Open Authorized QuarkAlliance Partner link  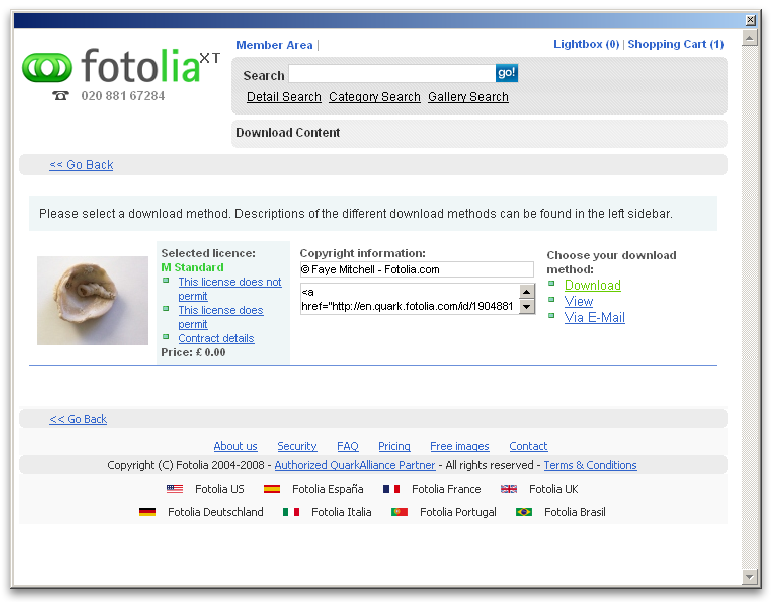point(355,465)
